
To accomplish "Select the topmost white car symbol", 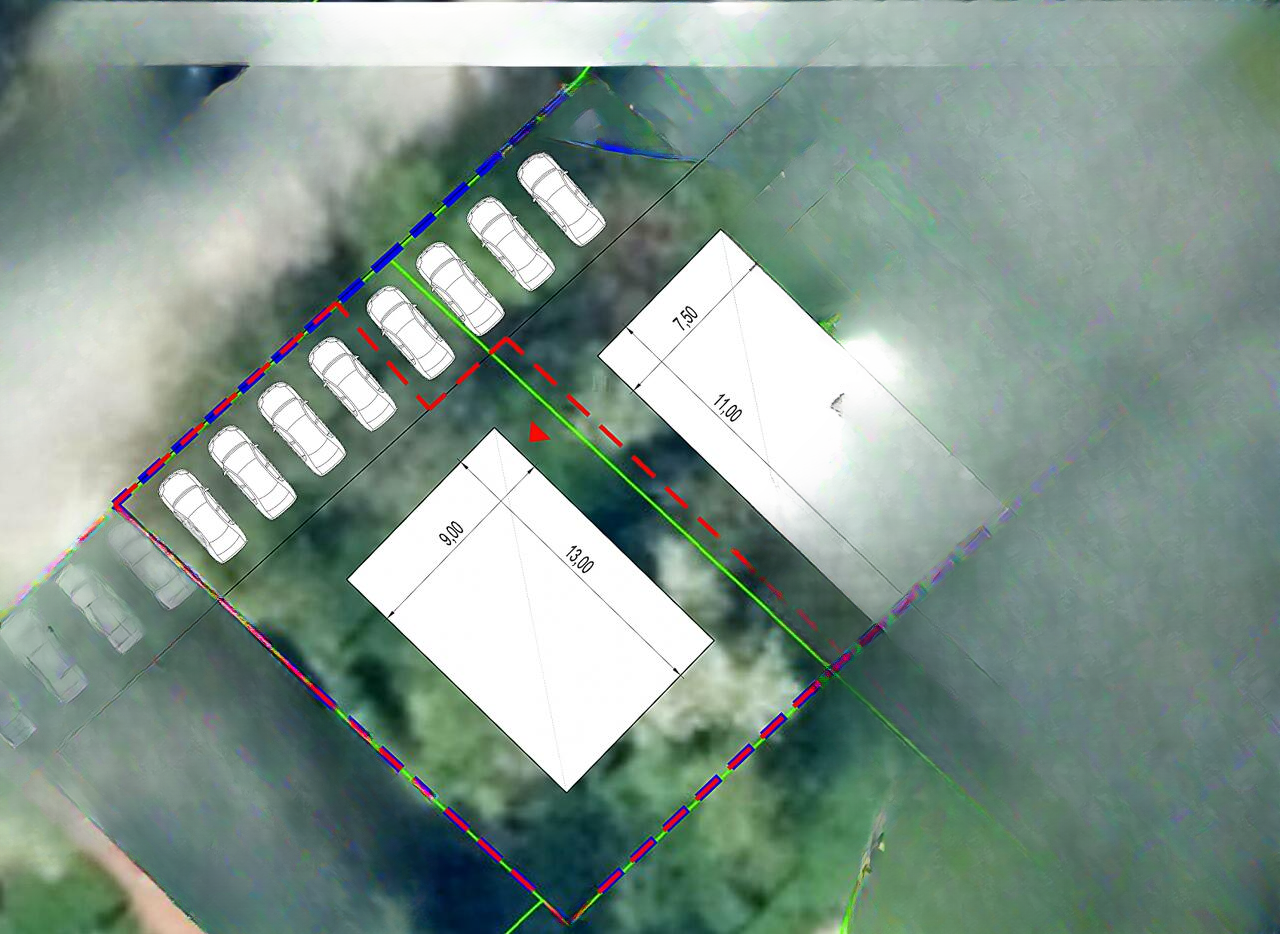I will click(x=561, y=199).
